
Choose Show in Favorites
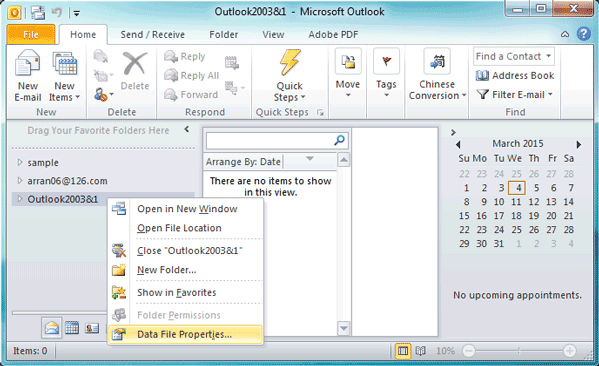[x=186, y=293]
